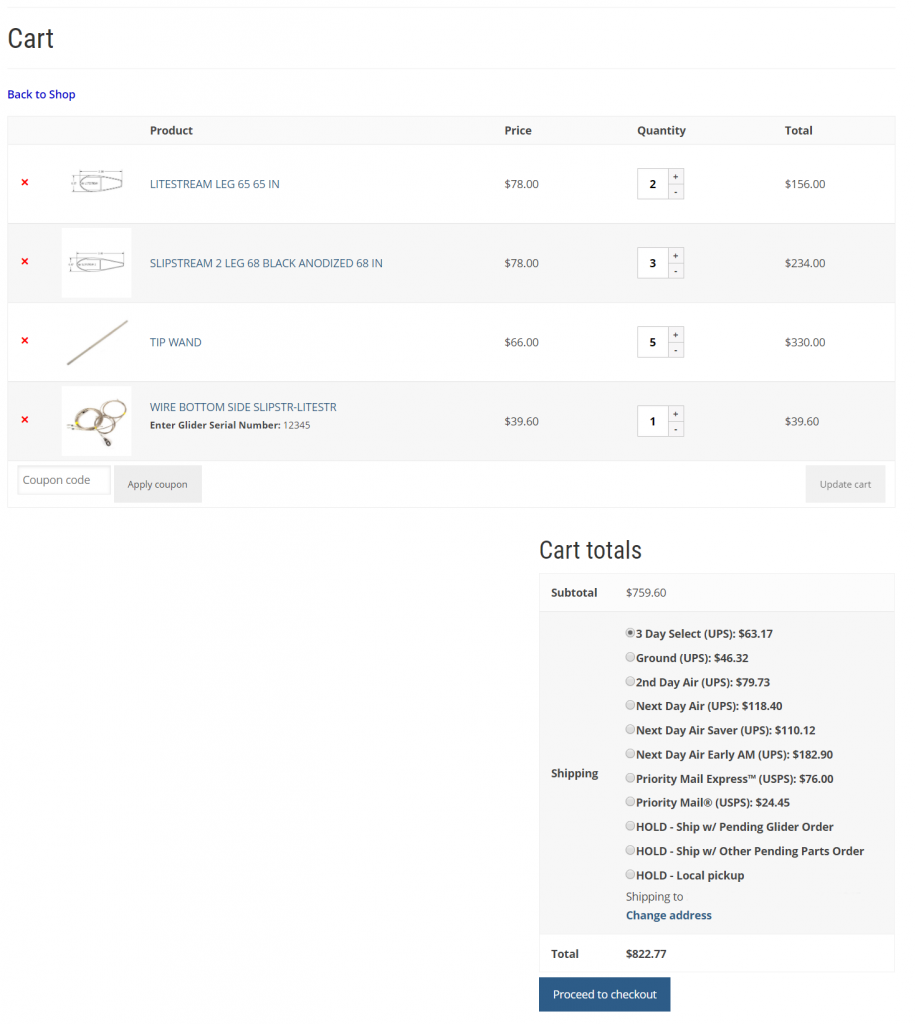Pick Next Day Air Saver (UPS) shipping

(630, 730)
